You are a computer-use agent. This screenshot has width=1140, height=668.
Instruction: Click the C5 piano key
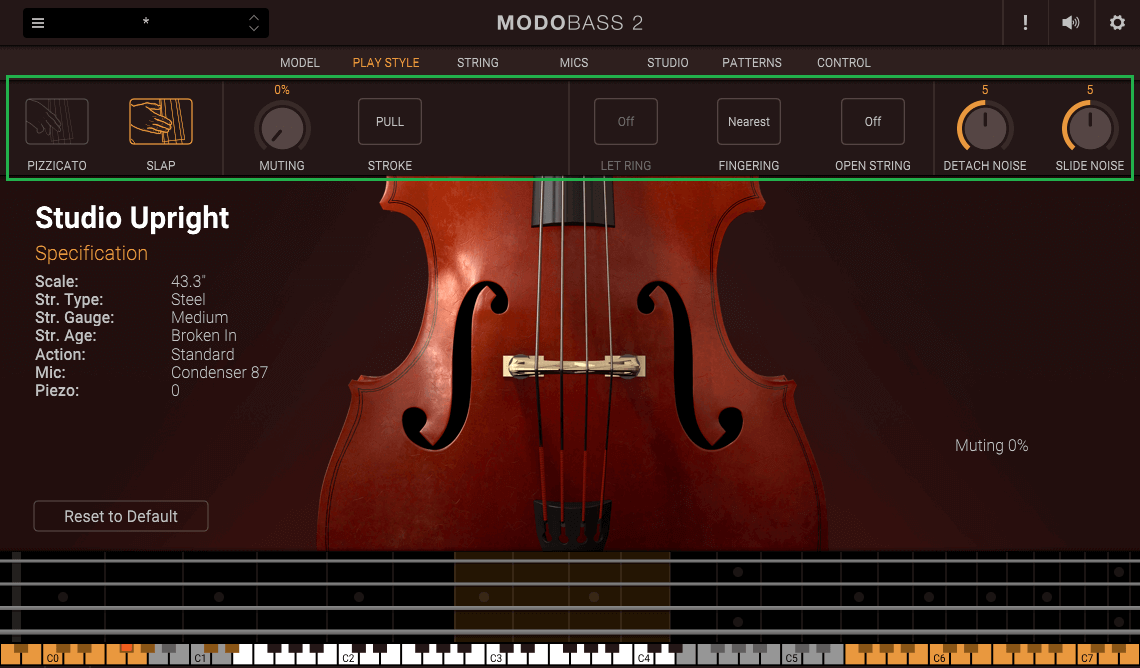[x=791, y=657]
